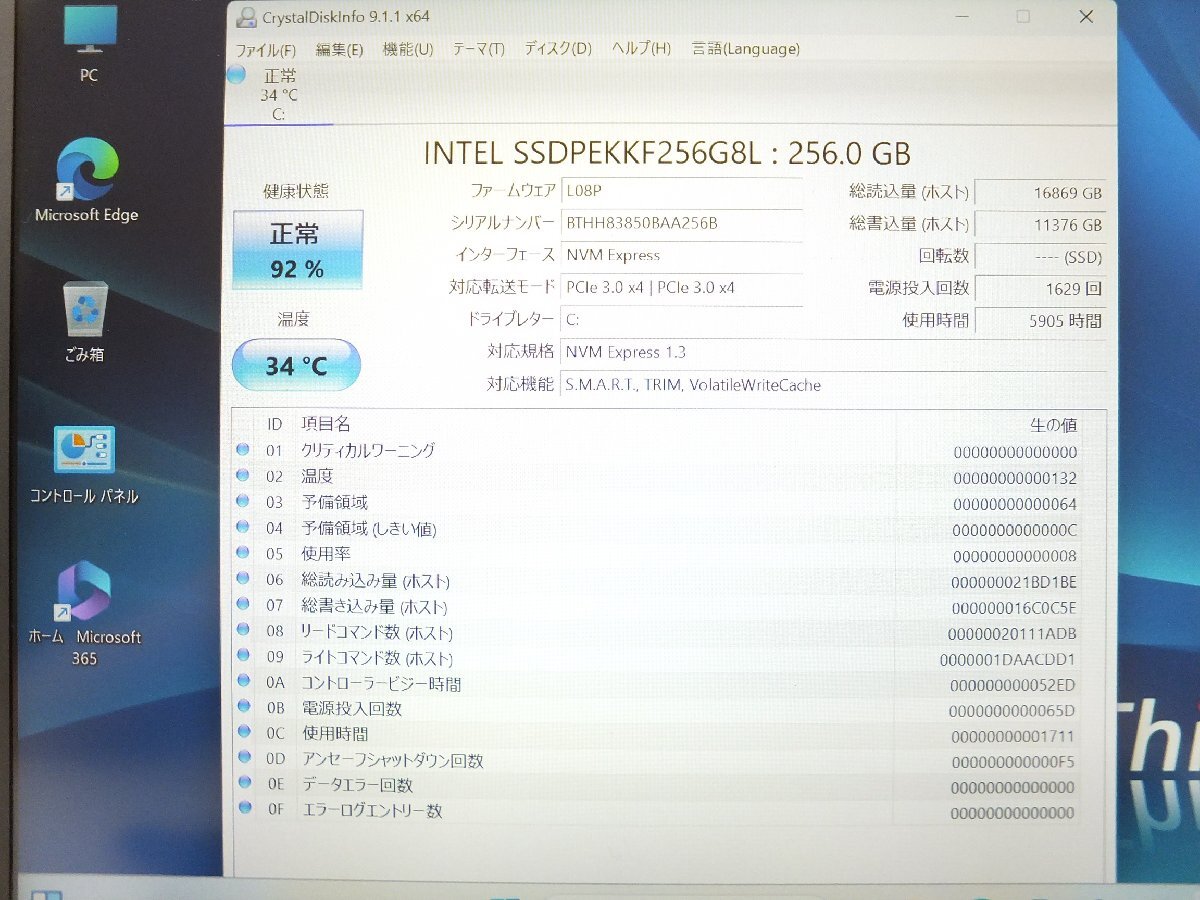This screenshot has width=1200, height=900.
Task: Click status dot for 使用時間 attribute row
Action: [x=242, y=733]
